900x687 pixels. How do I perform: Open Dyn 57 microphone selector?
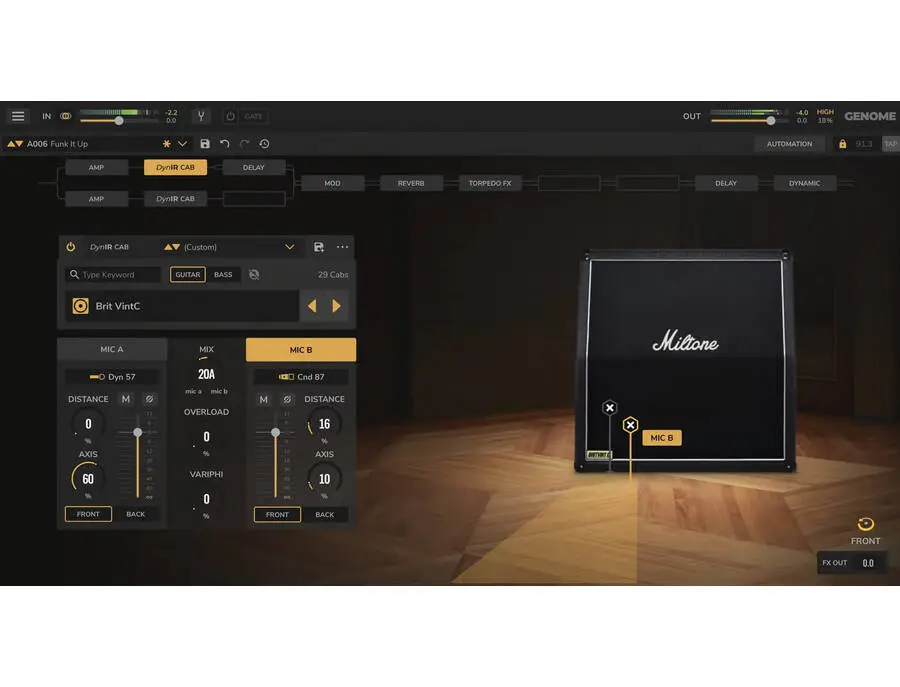[x=112, y=377]
